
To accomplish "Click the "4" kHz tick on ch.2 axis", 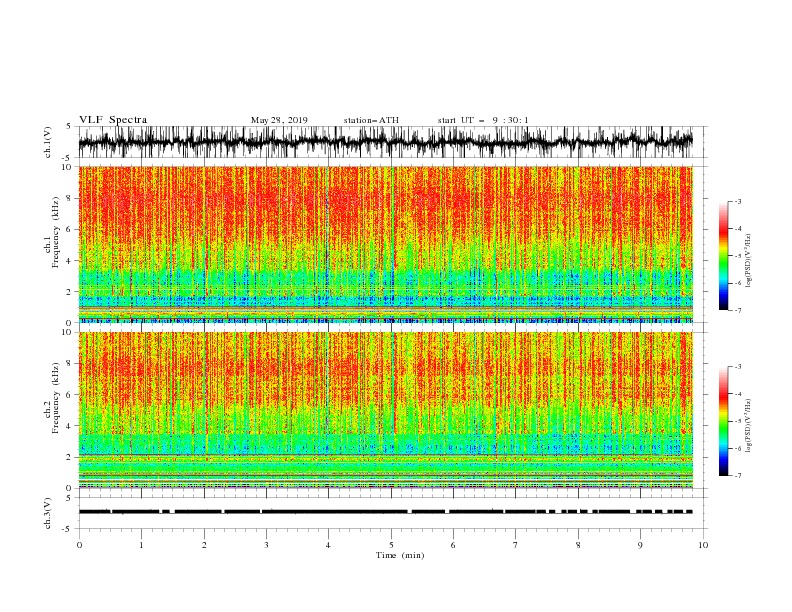I will [x=70, y=426].
